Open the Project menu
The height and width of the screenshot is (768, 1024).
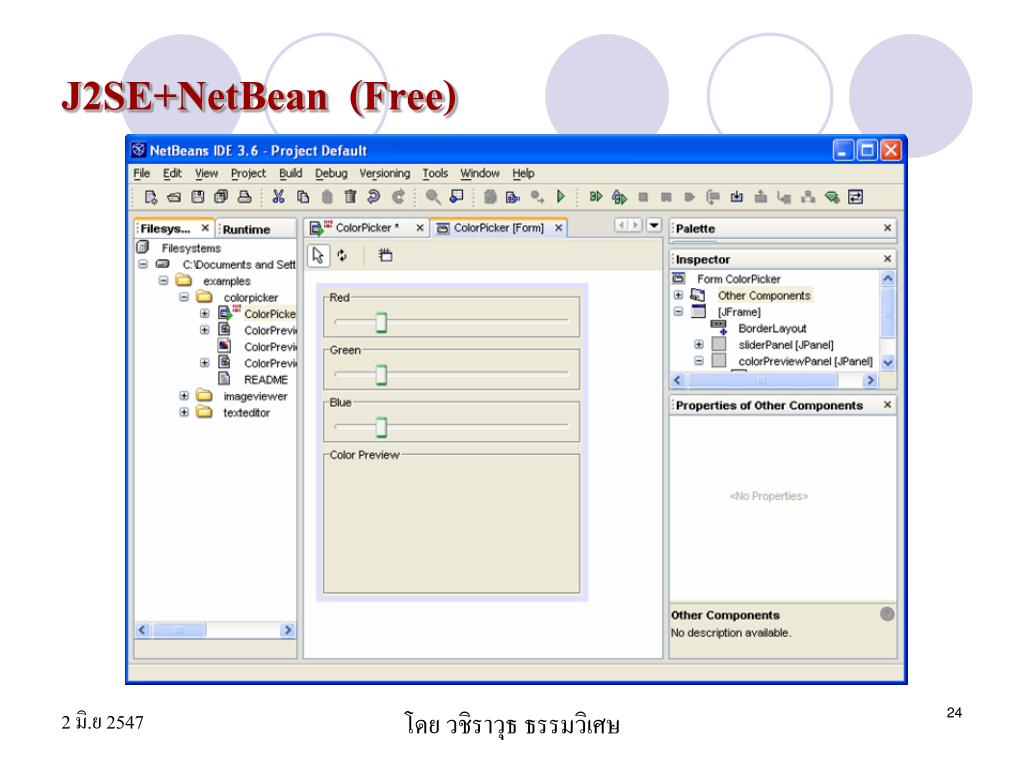click(x=248, y=173)
